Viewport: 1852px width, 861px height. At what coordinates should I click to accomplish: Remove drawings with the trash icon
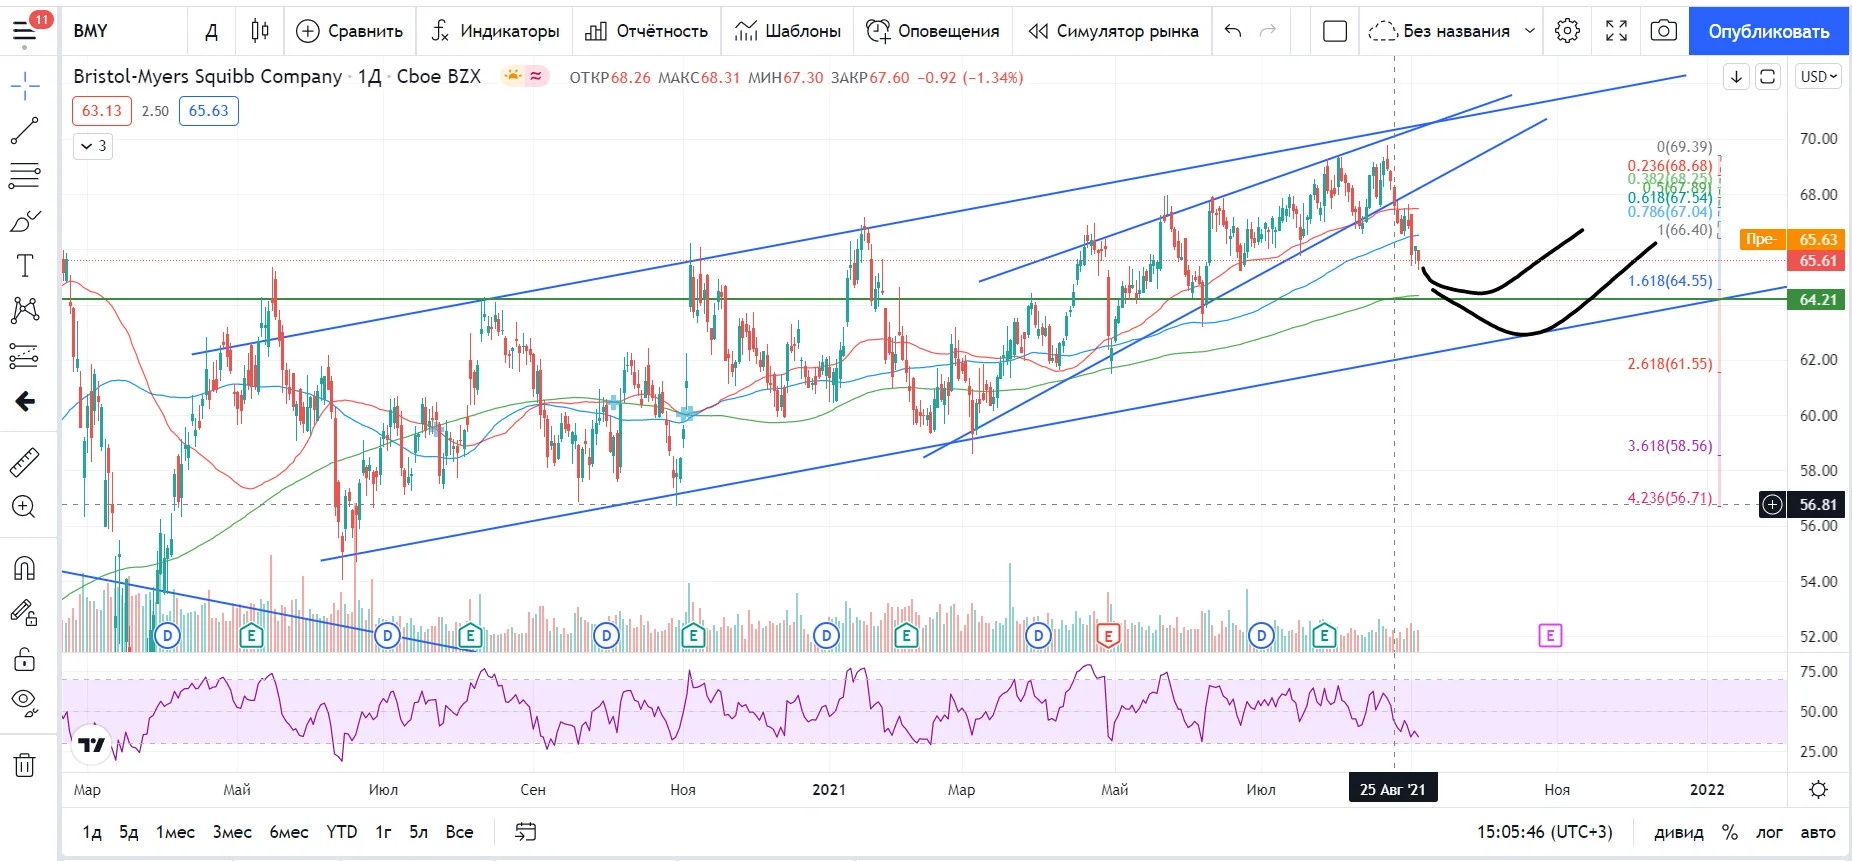point(25,766)
